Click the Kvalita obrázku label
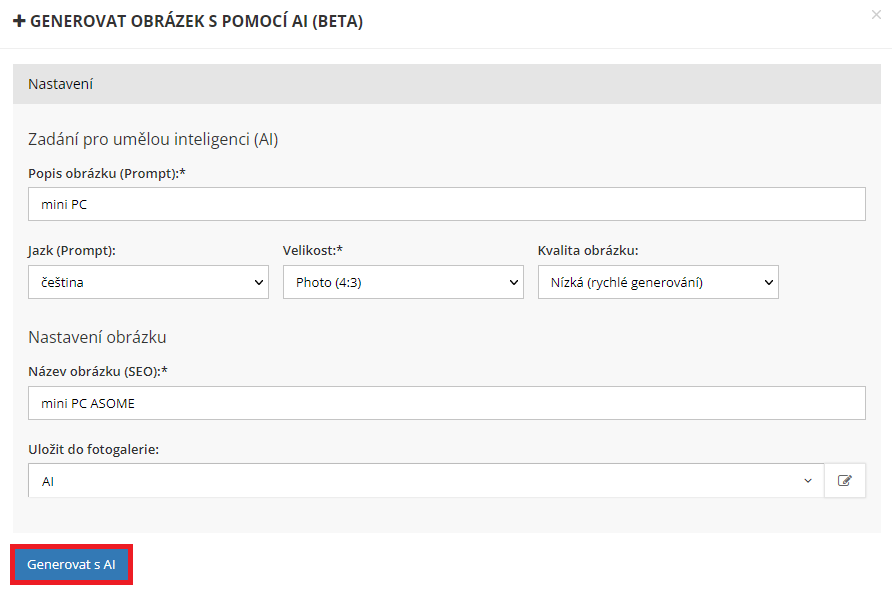Screen dimensions: 892x593 (588, 251)
